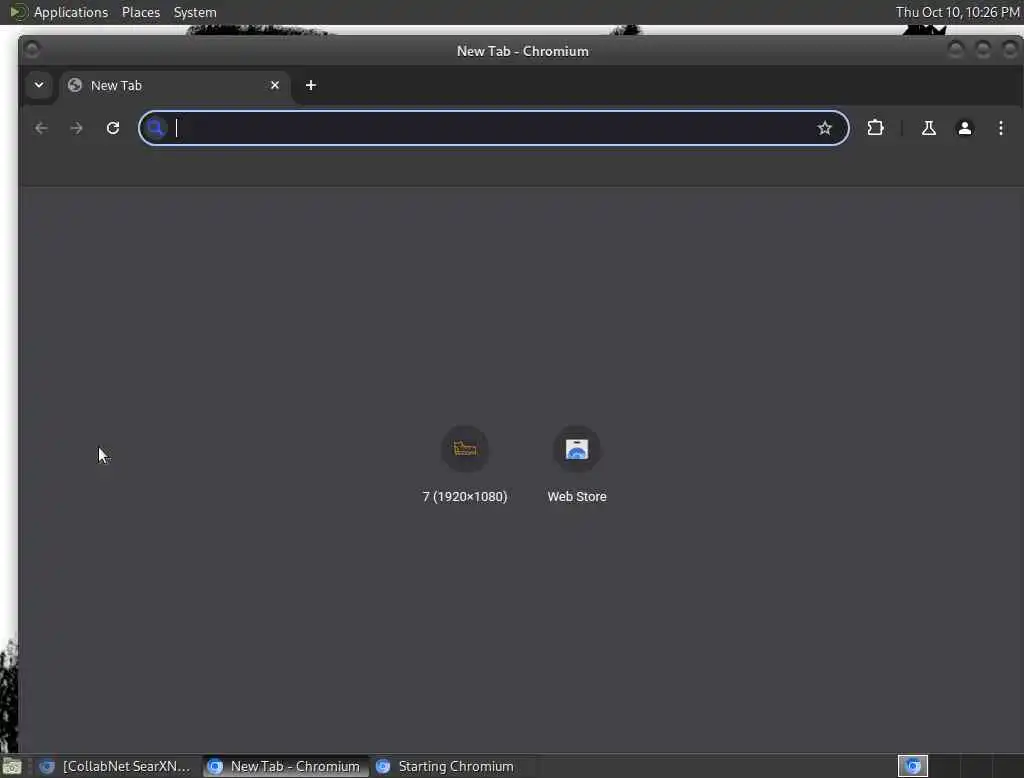Go forward with the forward arrow

click(x=76, y=128)
